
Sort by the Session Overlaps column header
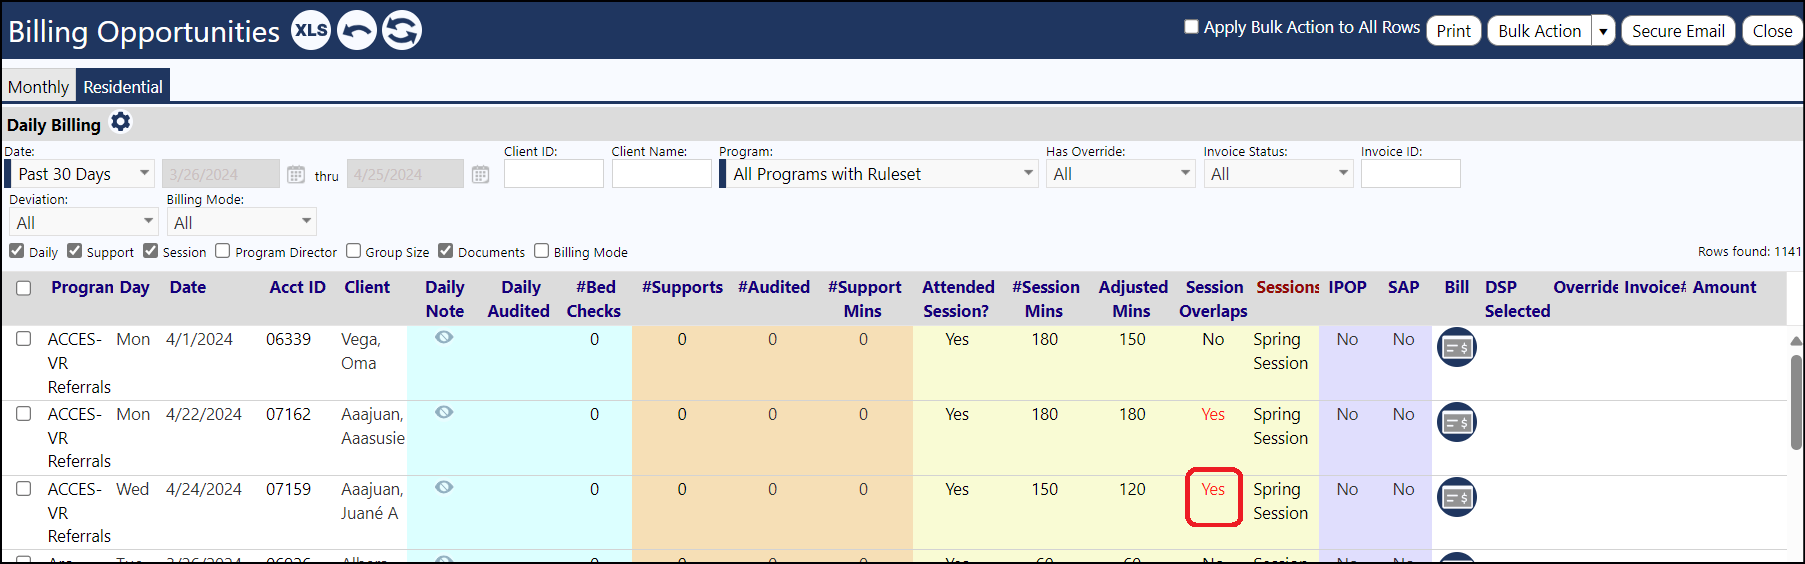(1214, 299)
